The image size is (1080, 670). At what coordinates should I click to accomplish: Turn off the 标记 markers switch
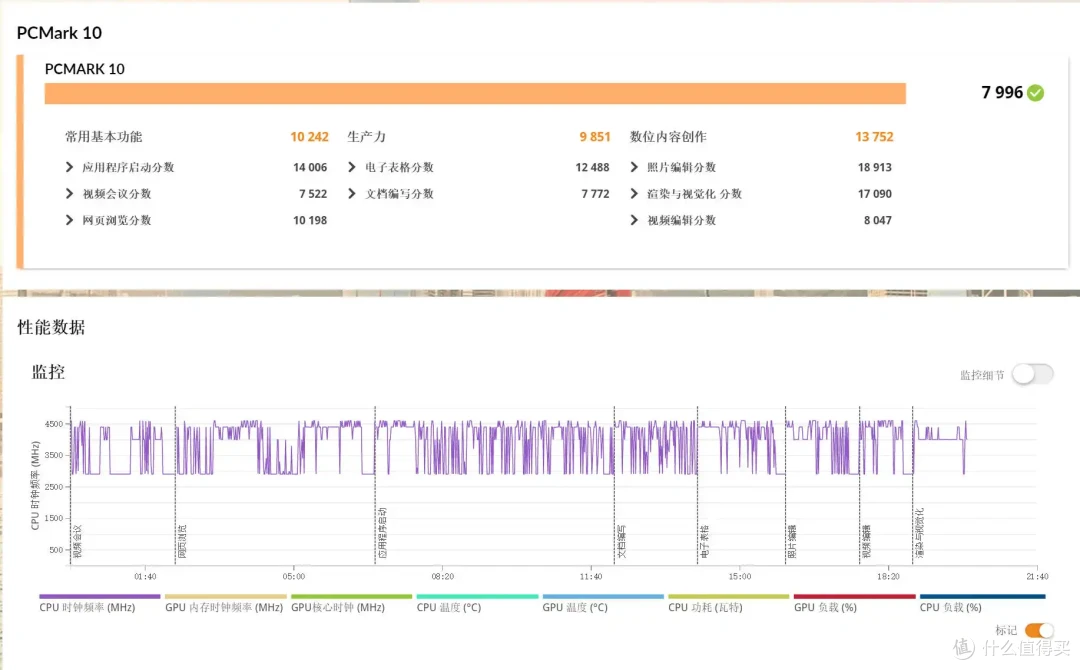point(1039,630)
